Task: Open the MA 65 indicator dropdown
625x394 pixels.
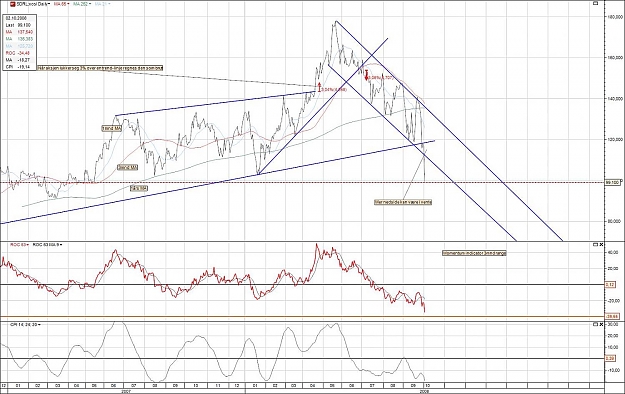Action: pos(61,4)
